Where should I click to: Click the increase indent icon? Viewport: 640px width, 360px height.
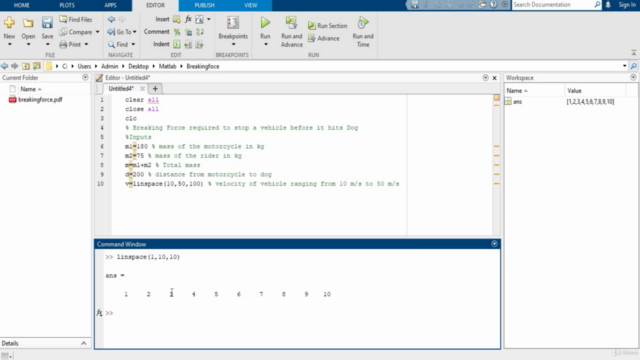188,44
